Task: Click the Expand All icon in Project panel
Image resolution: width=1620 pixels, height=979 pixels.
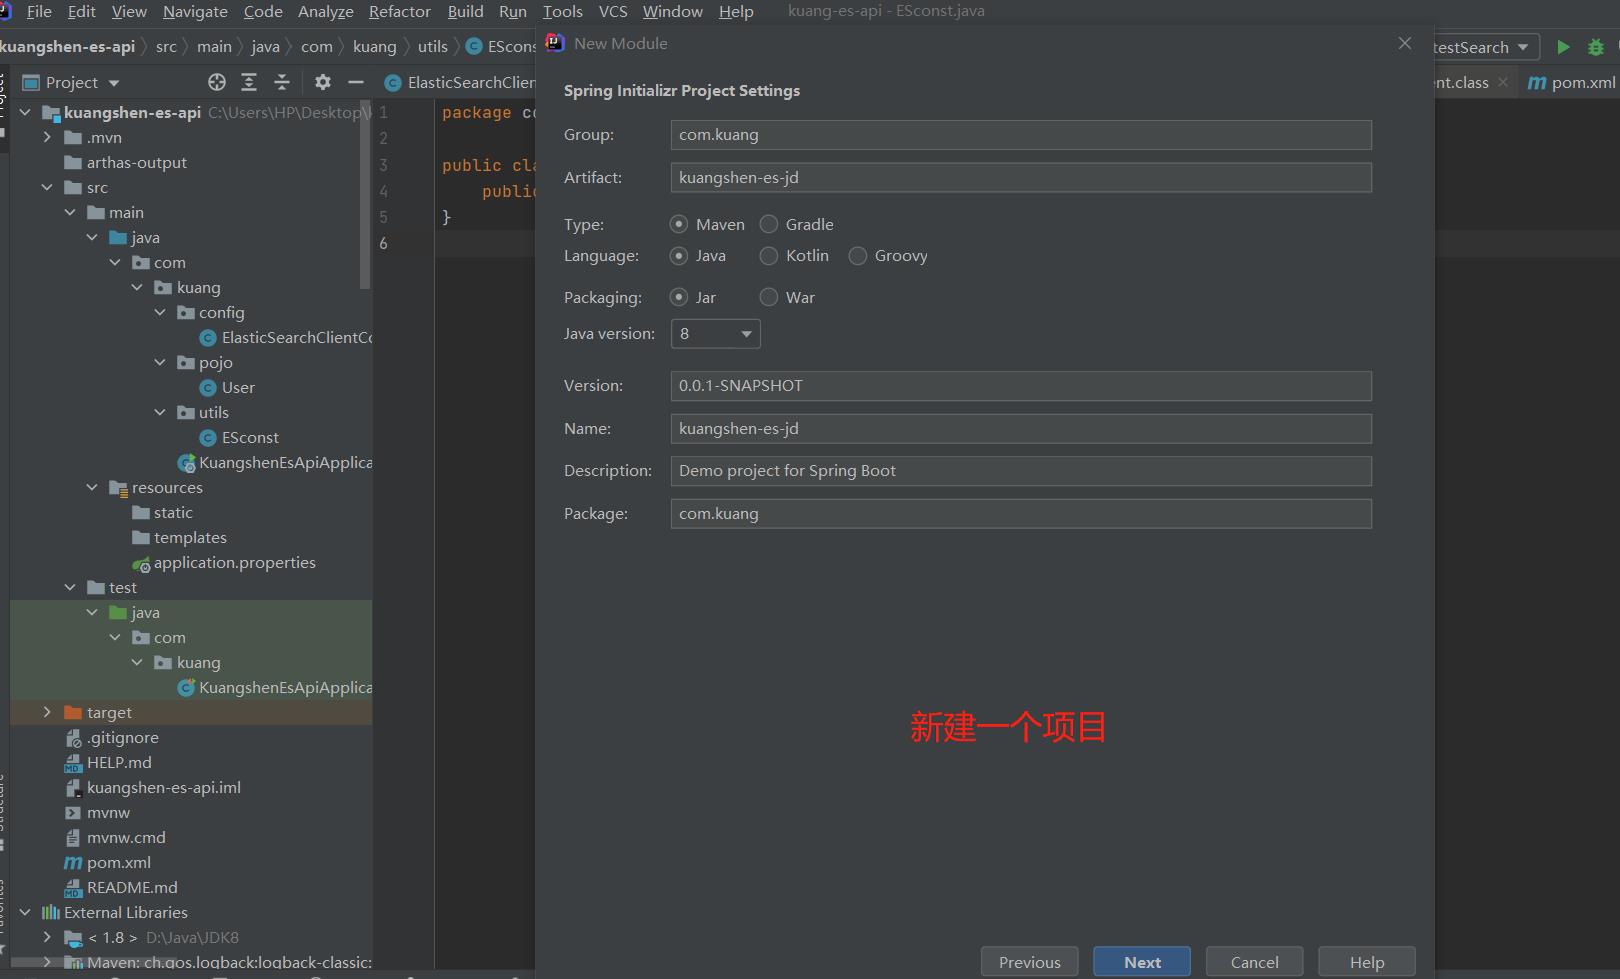Action: (x=249, y=82)
